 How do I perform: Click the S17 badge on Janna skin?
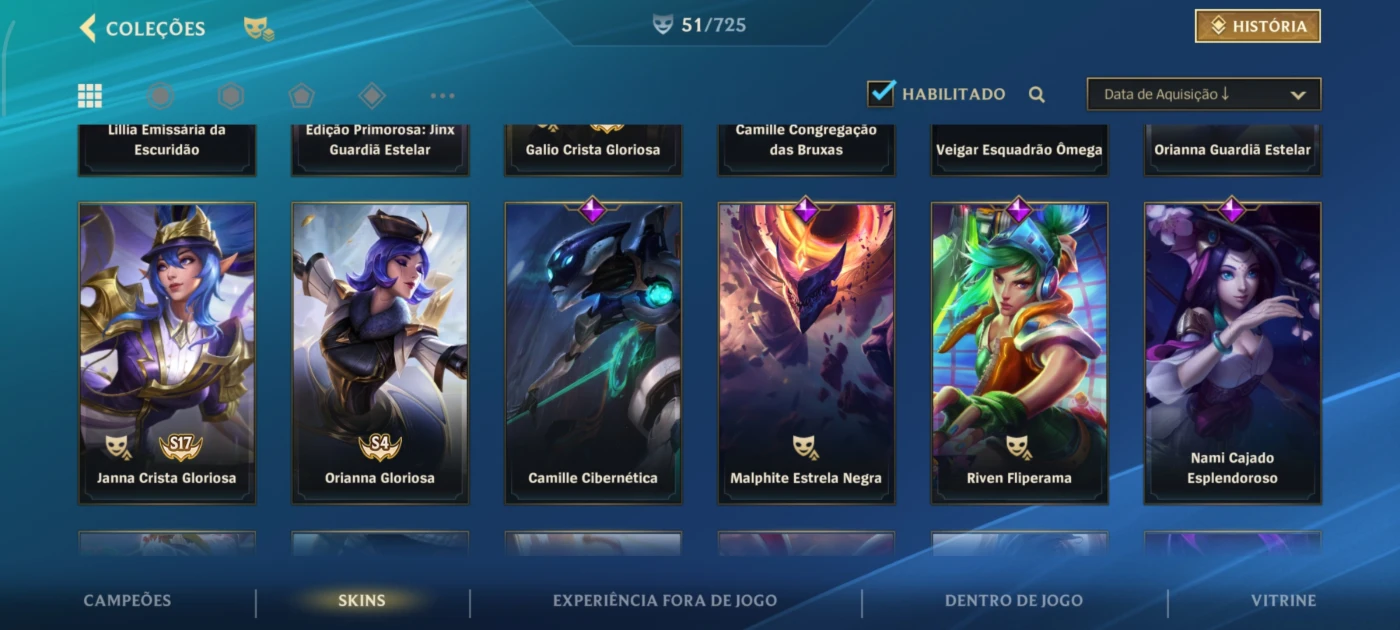tap(181, 444)
